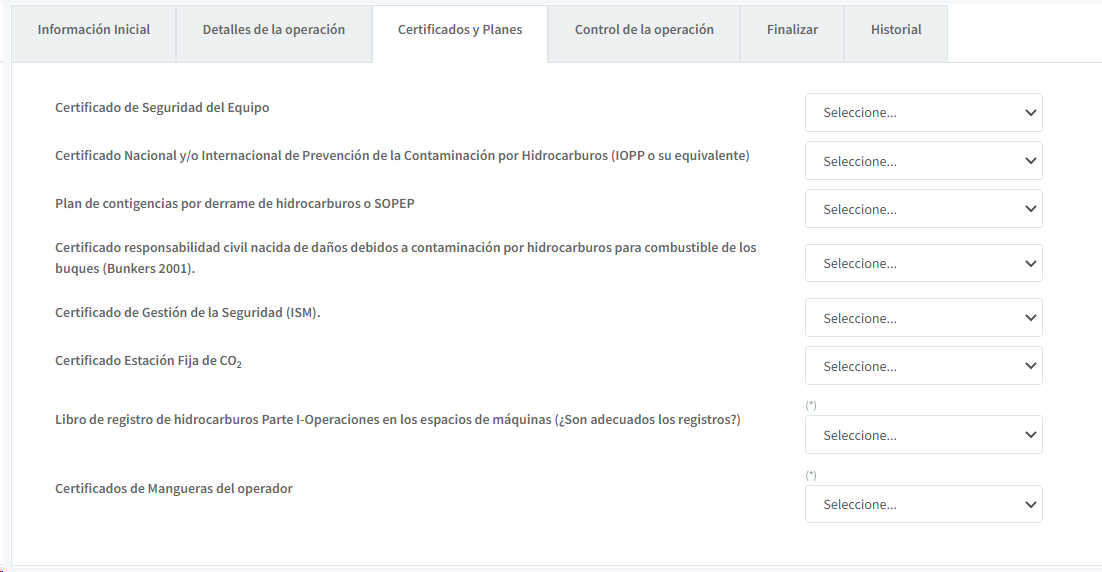
Task: Open the Detalles de la operación tab
Action: tap(273, 30)
